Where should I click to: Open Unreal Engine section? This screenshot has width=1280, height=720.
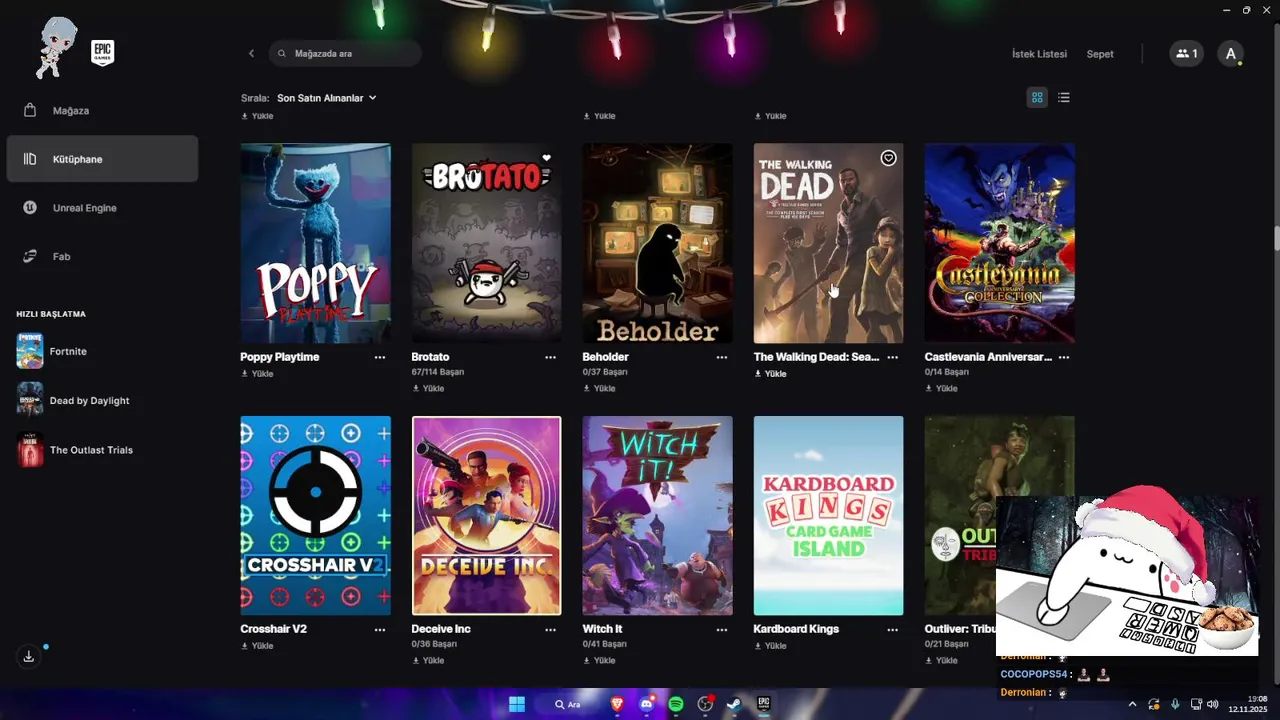pos(102,208)
